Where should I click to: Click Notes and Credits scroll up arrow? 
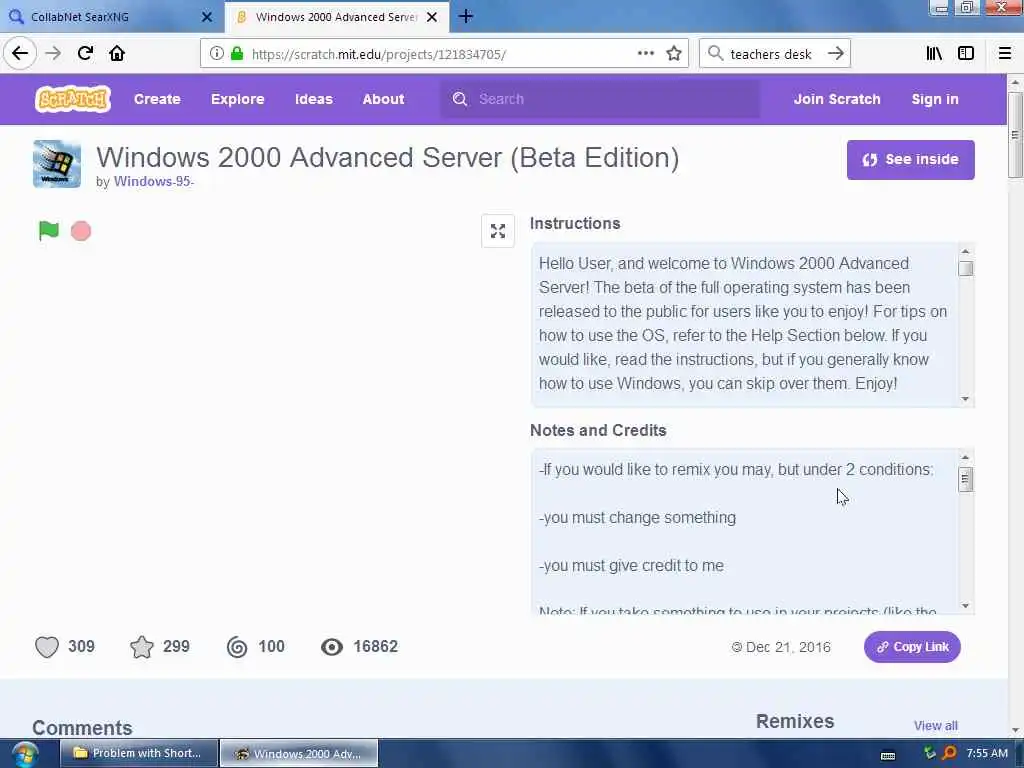965,457
